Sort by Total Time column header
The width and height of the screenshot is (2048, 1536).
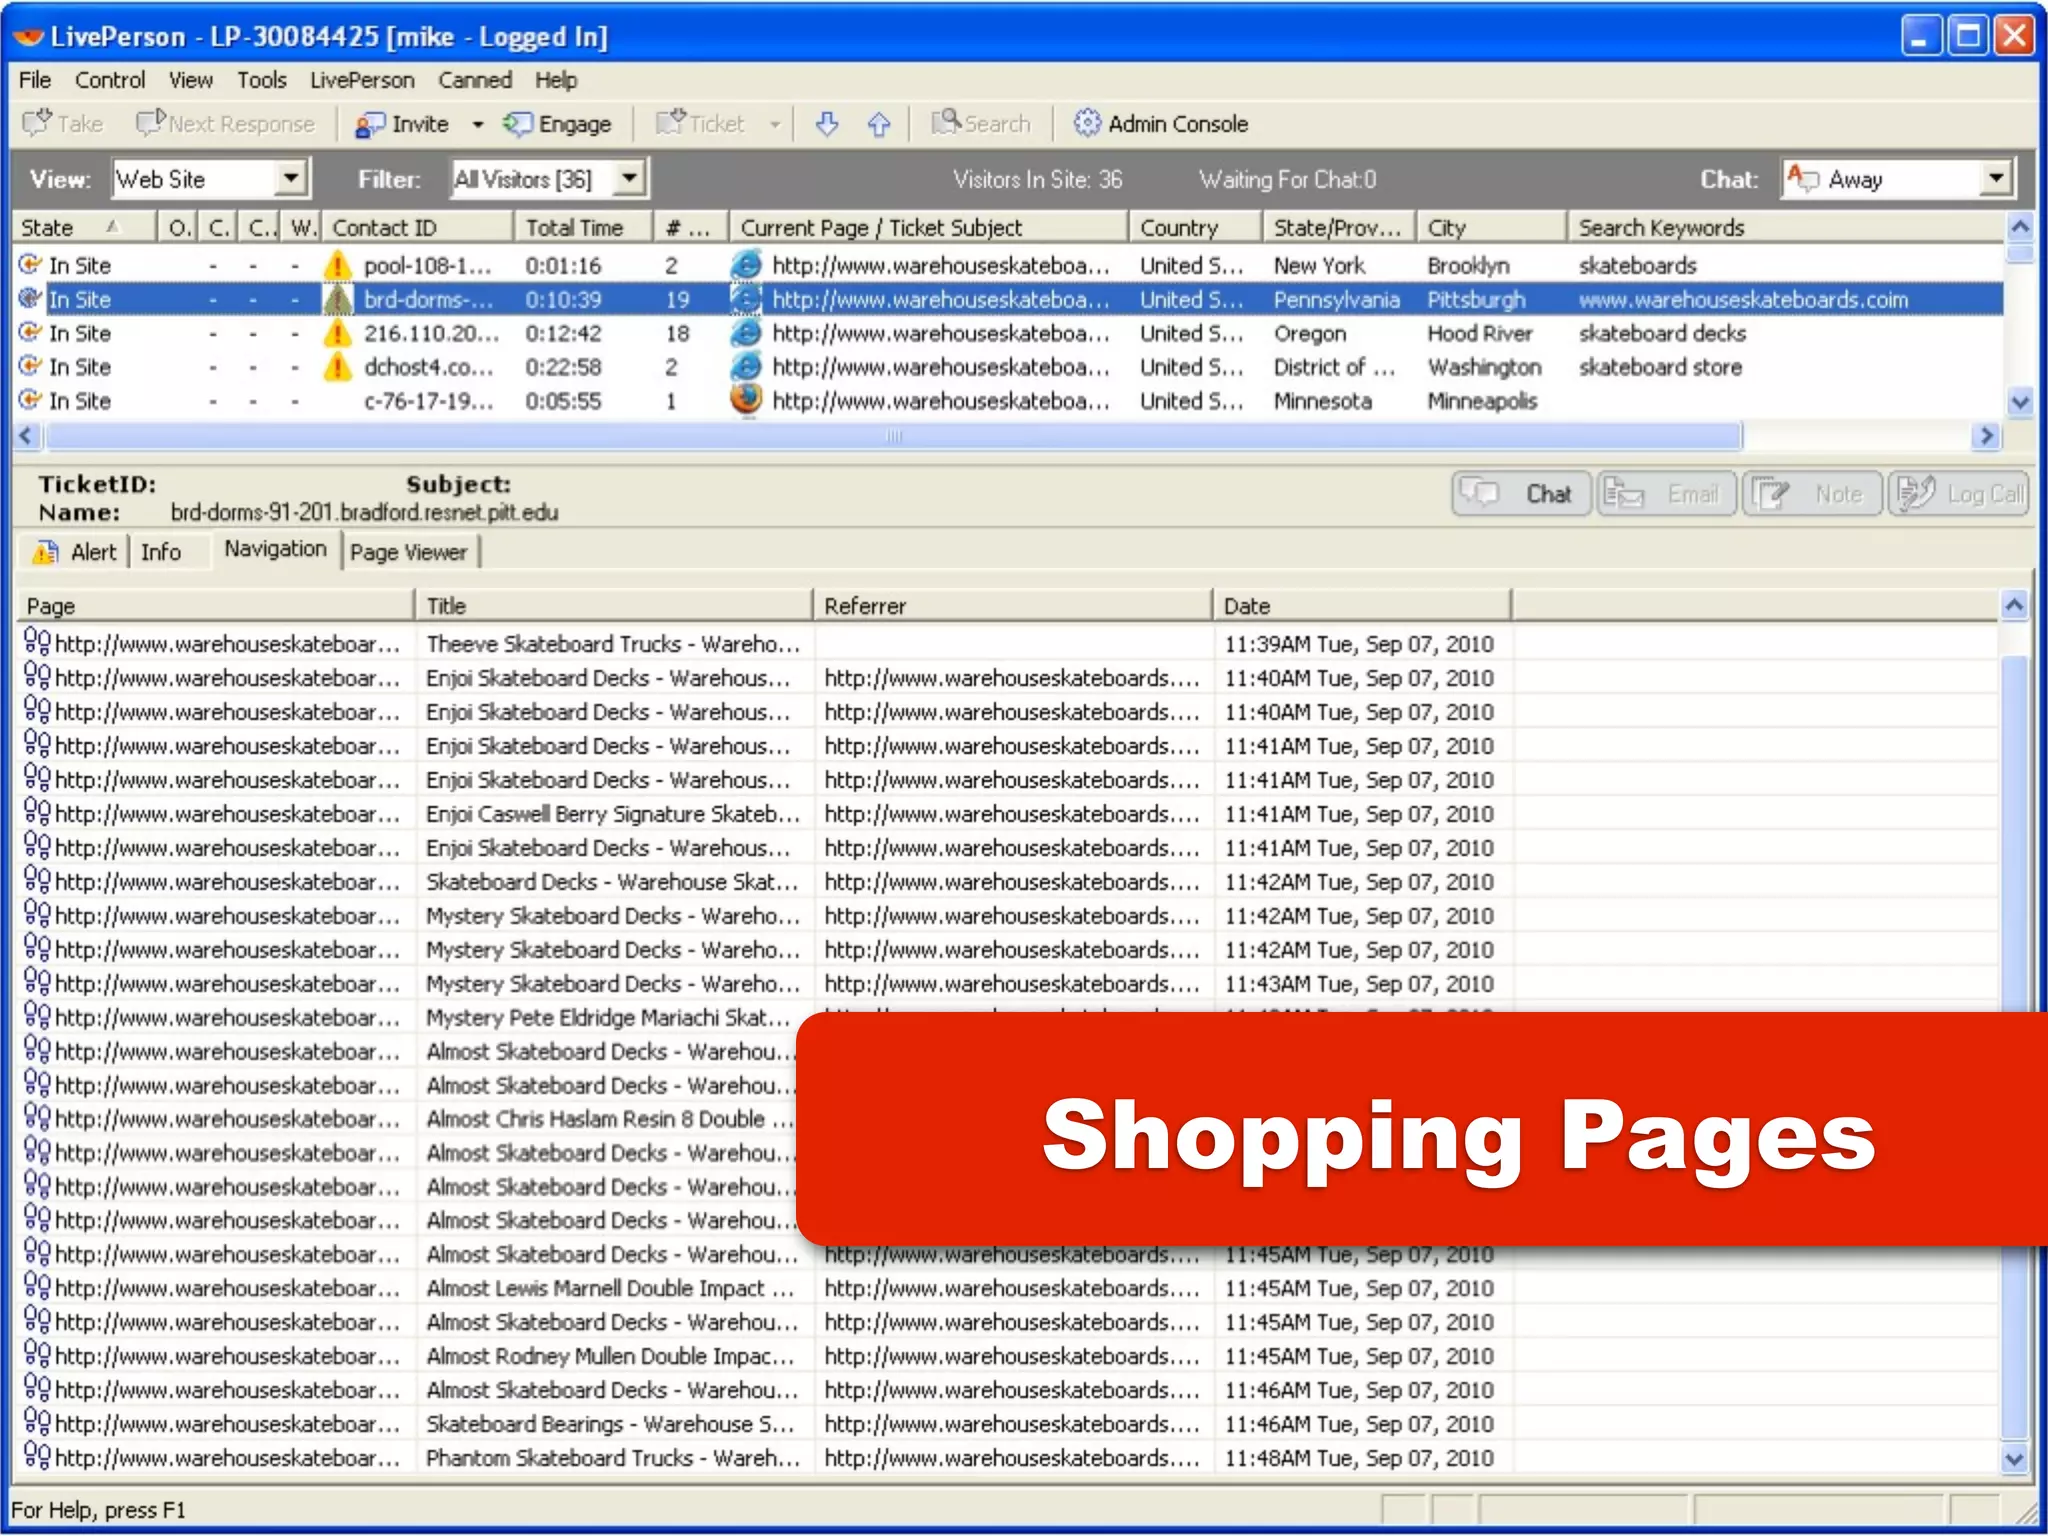click(584, 228)
